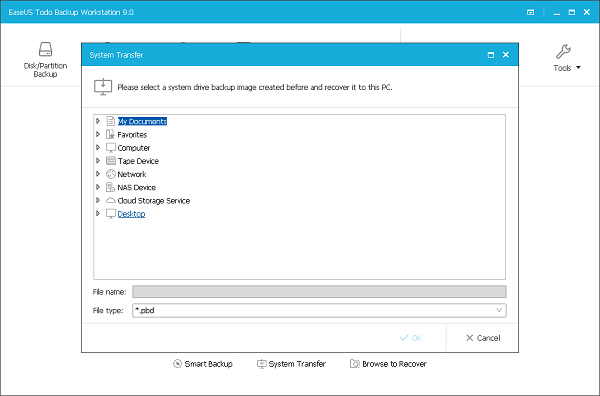Maximize the System Transfer dialog

point(491,55)
